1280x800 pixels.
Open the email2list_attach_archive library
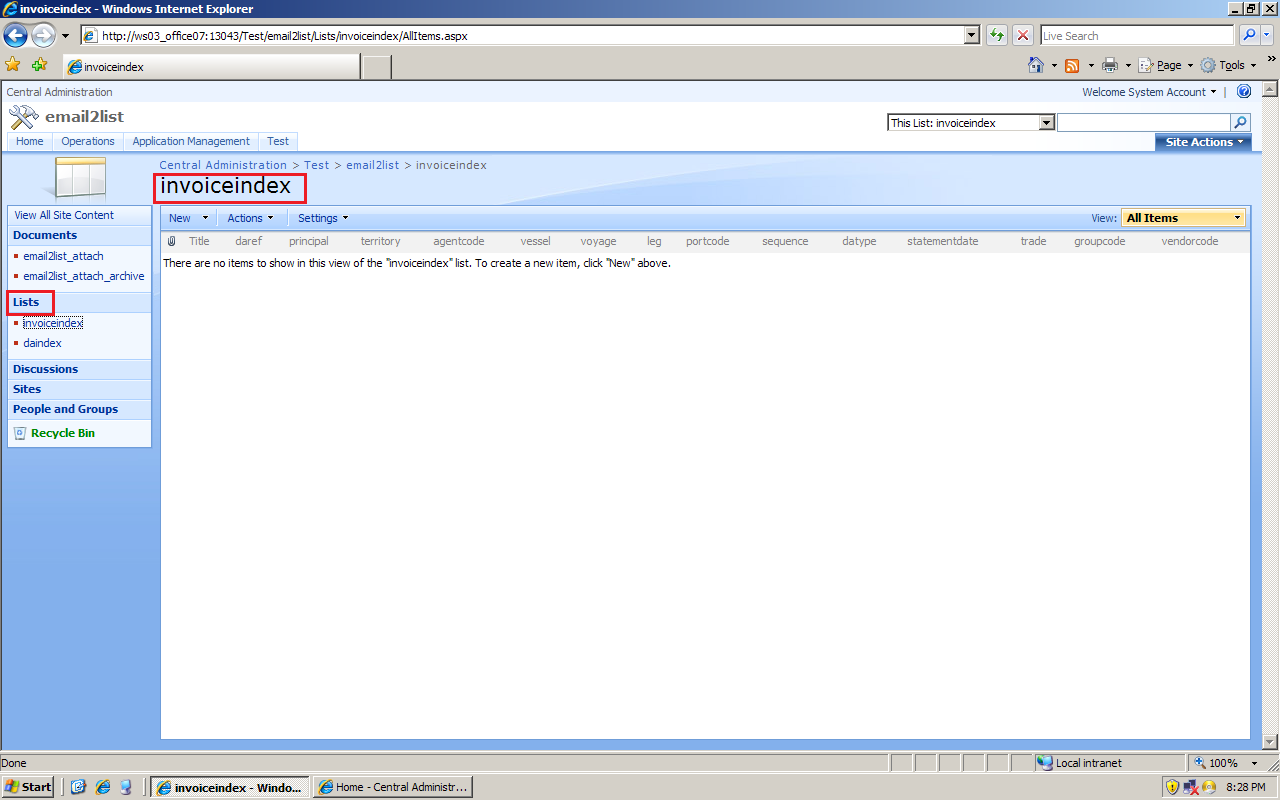coord(84,276)
